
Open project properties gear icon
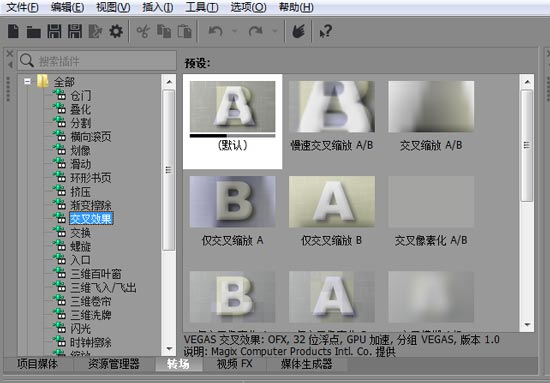tap(116, 31)
